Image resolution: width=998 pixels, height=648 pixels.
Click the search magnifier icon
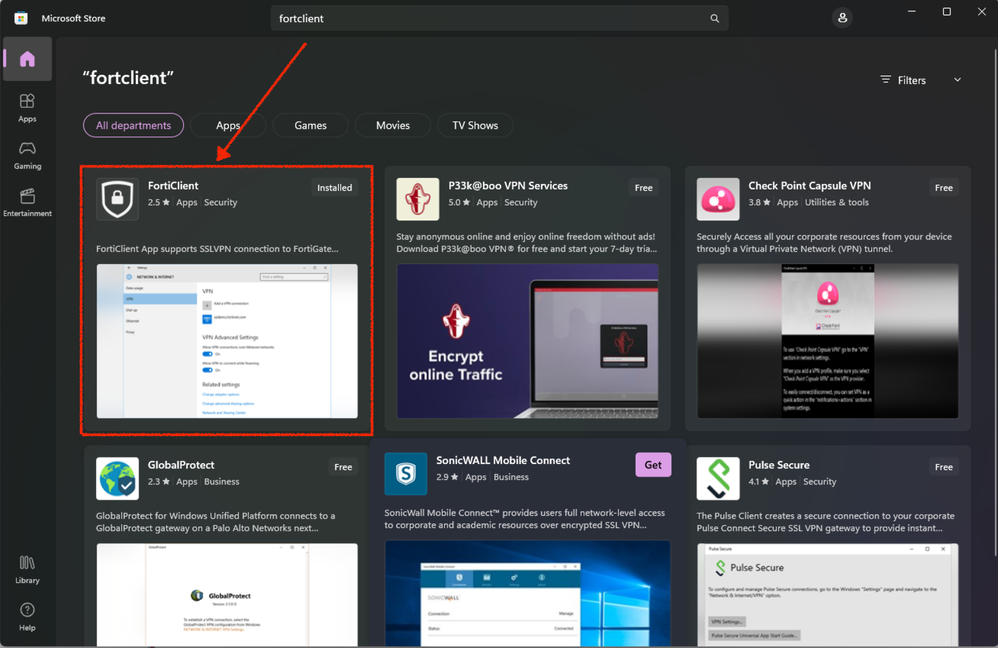[714, 18]
